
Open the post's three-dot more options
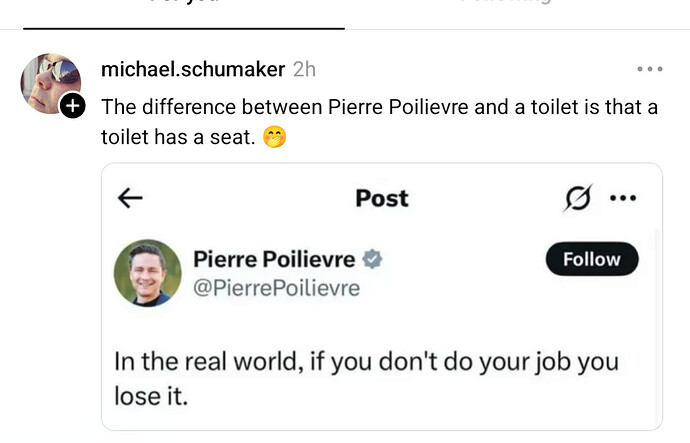(650, 69)
